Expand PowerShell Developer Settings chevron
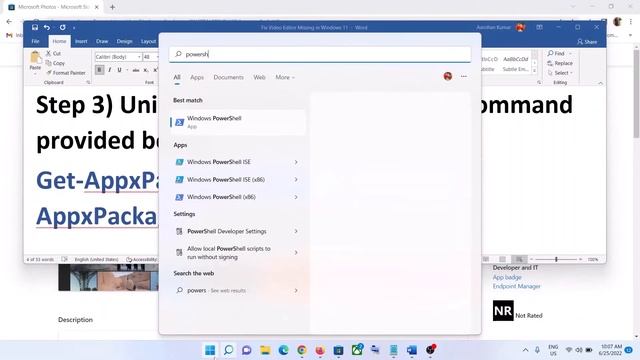Image resolution: width=640 pixels, height=360 pixels. pos(296,231)
